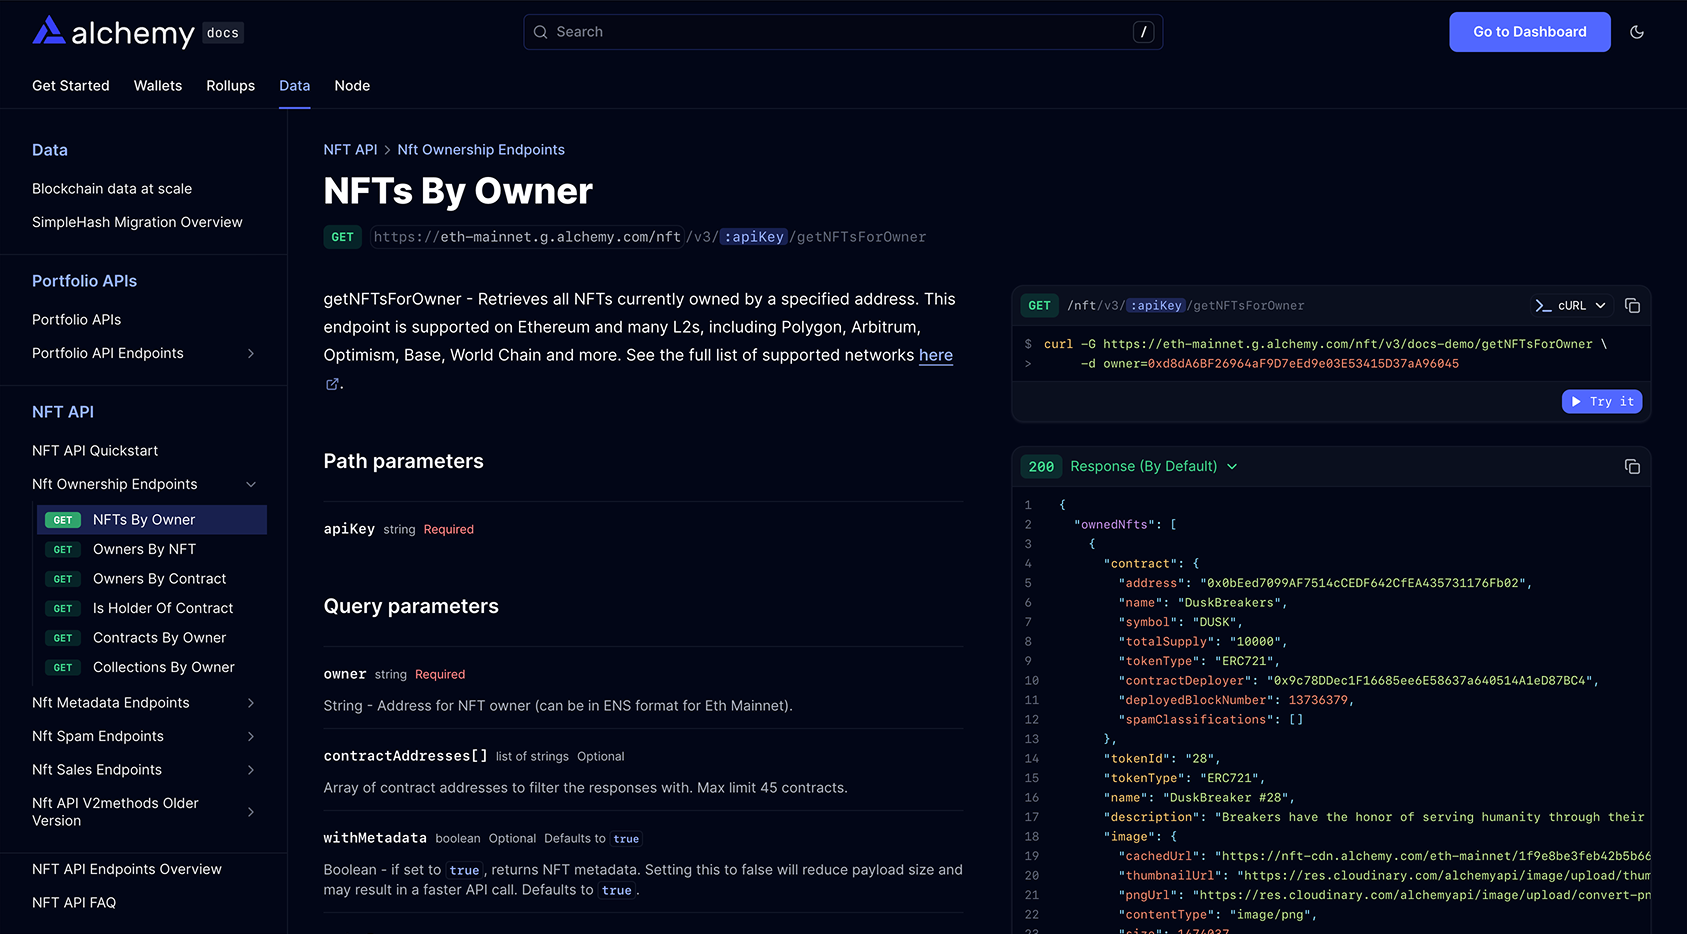Image resolution: width=1687 pixels, height=934 pixels.
Task: Click the Try it button
Action: [1602, 401]
